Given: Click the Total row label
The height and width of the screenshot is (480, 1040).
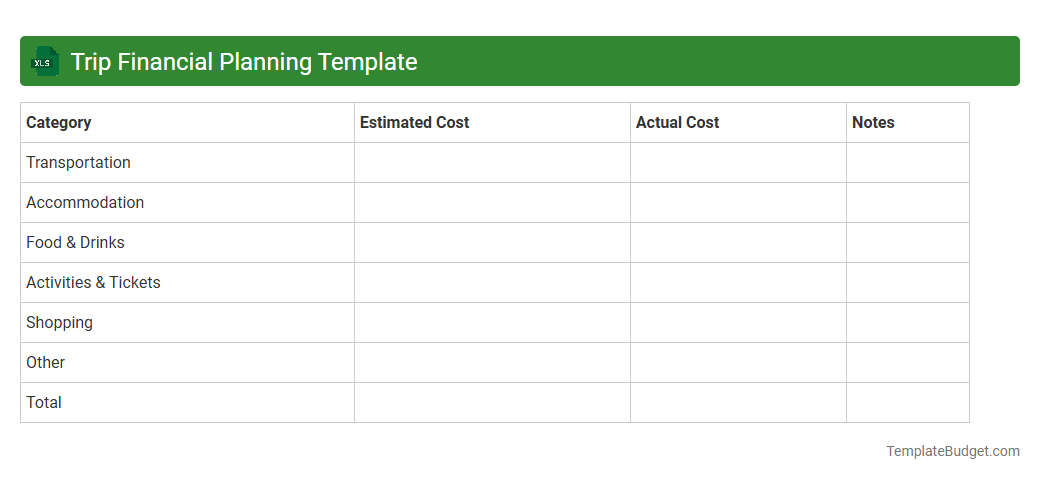Looking at the screenshot, I should click(44, 402).
